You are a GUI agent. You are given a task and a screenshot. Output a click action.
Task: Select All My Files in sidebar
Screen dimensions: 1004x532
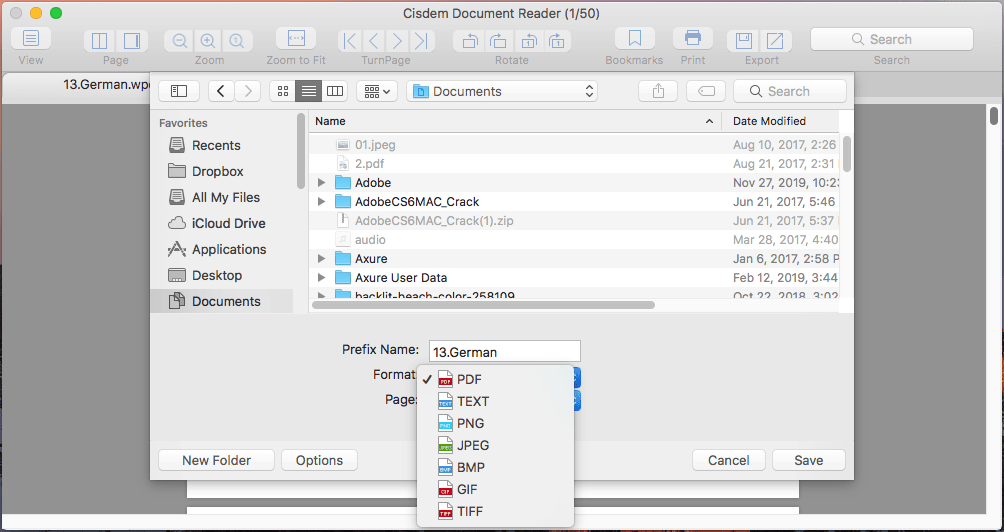pos(221,197)
